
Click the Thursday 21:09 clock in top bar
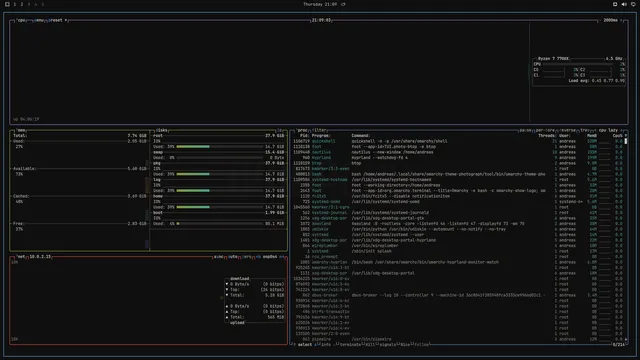320,4
